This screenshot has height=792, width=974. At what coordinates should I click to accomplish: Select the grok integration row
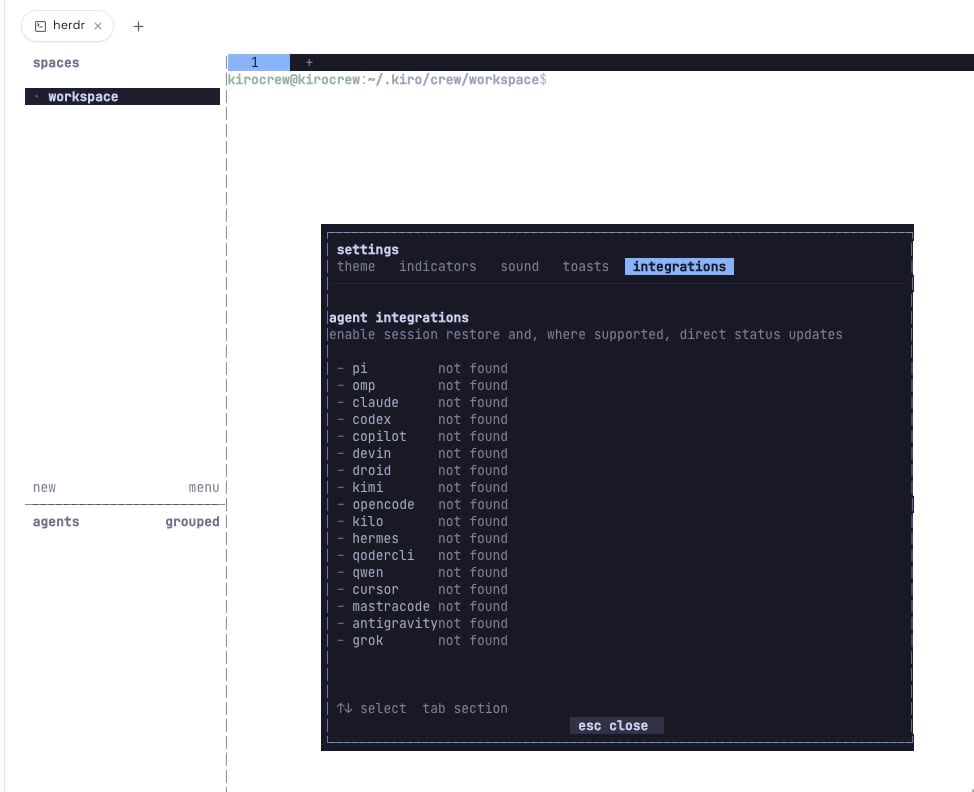(x=422, y=640)
